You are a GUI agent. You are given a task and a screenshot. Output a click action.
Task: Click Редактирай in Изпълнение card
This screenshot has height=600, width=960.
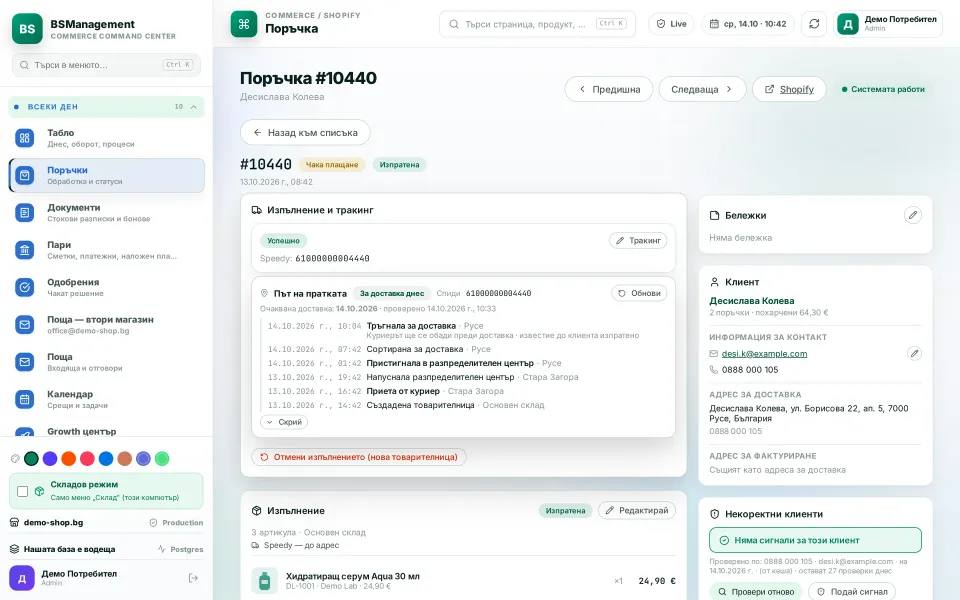(637, 511)
